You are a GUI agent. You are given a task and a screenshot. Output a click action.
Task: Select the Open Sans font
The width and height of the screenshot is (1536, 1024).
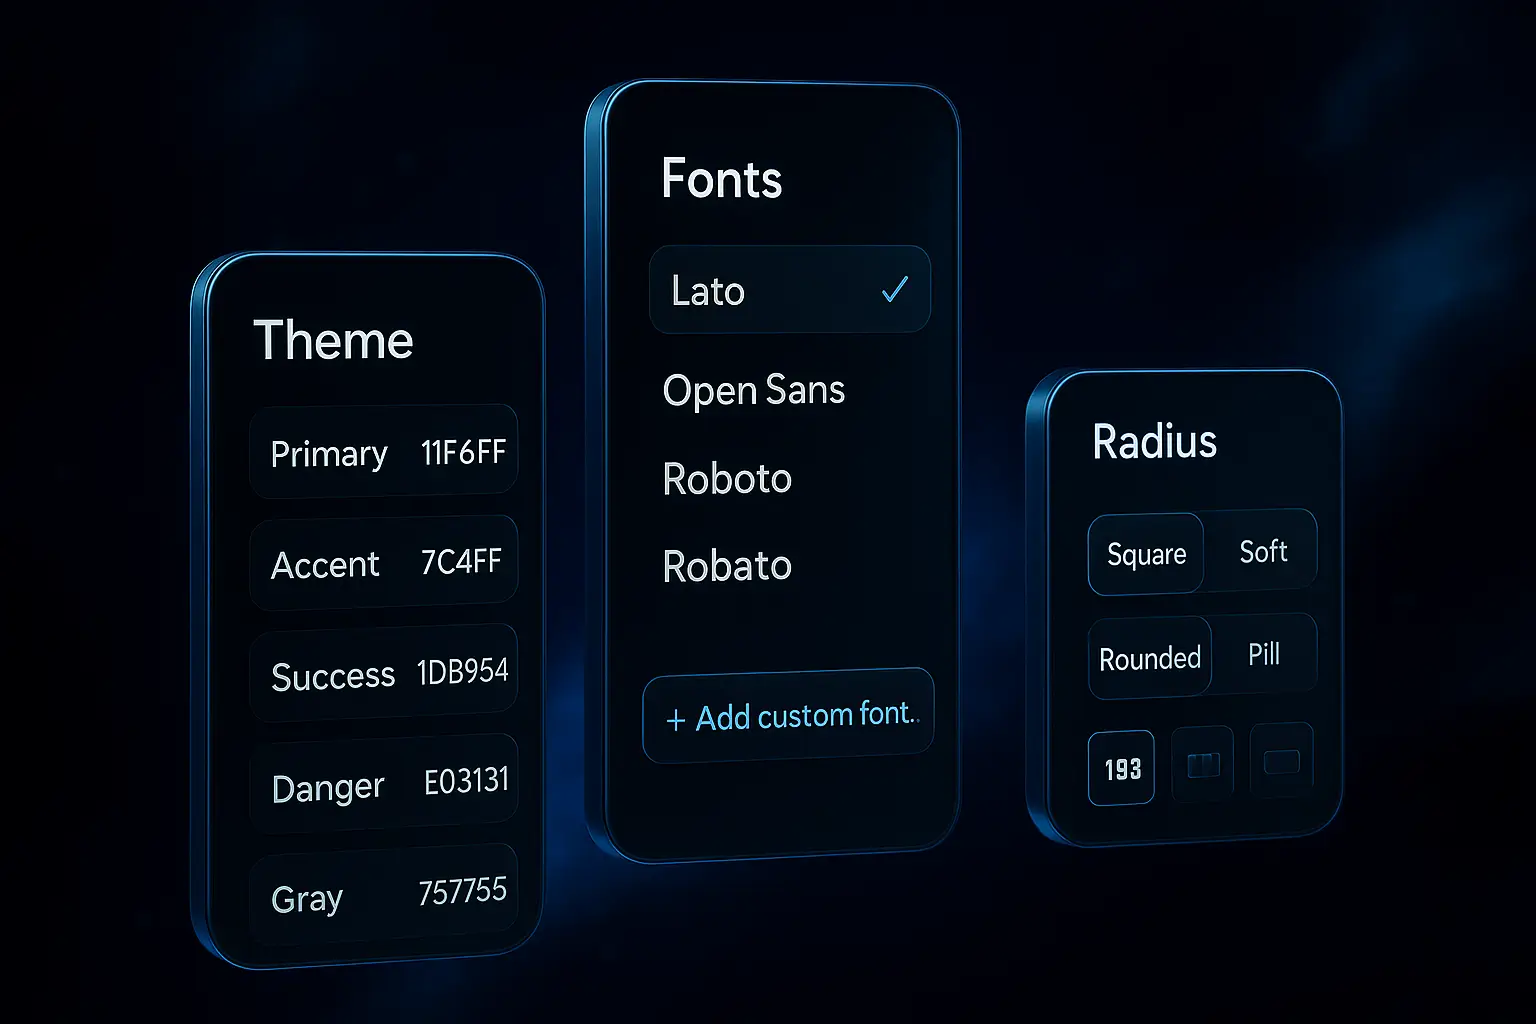coord(753,390)
